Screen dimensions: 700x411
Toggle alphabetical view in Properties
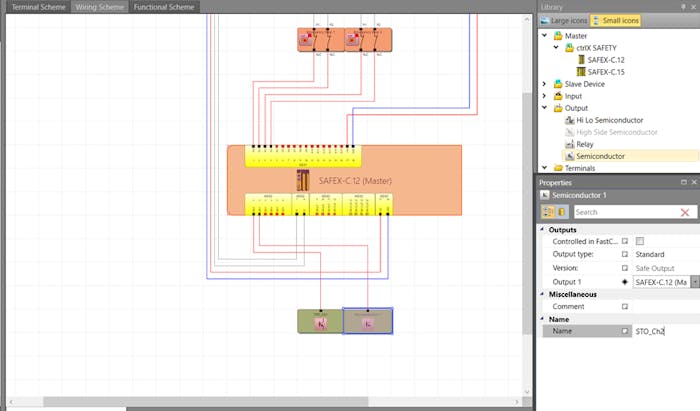[562, 212]
